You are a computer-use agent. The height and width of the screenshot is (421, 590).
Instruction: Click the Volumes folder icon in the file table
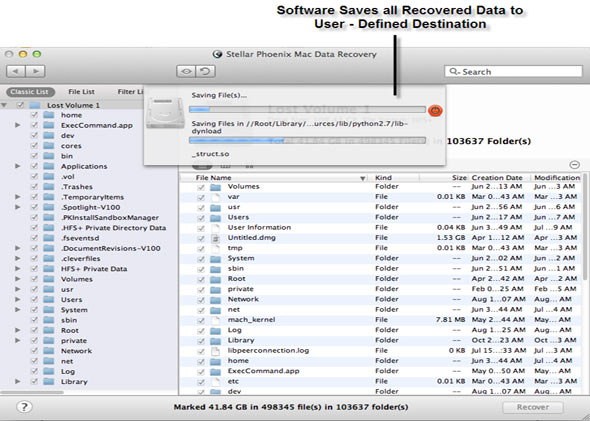(215, 187)
